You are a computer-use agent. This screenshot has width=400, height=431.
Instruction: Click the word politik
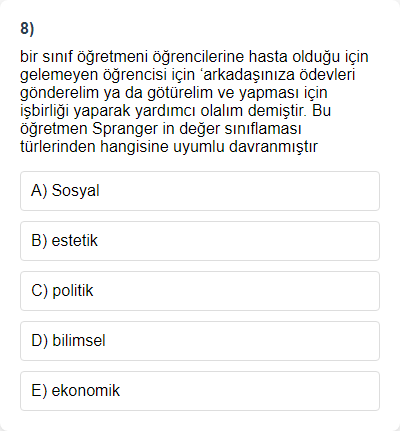tap(73, 291)
